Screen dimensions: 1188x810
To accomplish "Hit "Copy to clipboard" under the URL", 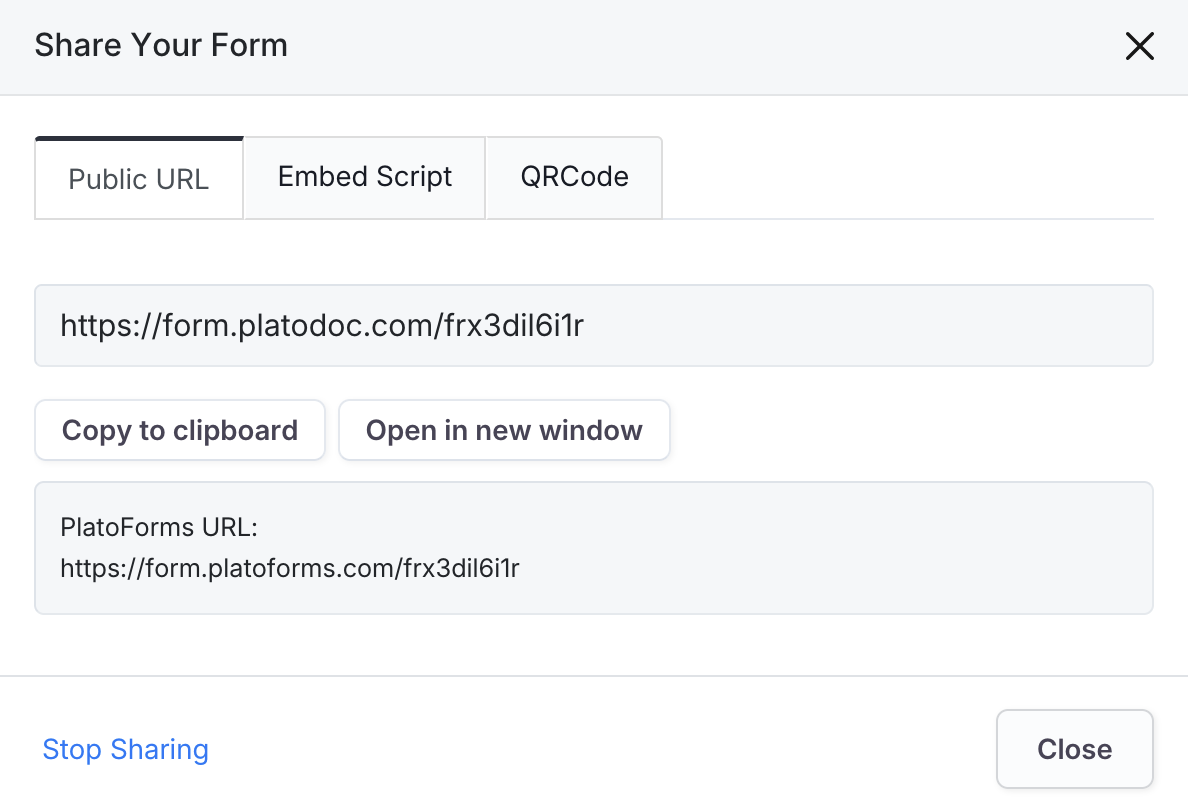I will (x=180, y=431).
